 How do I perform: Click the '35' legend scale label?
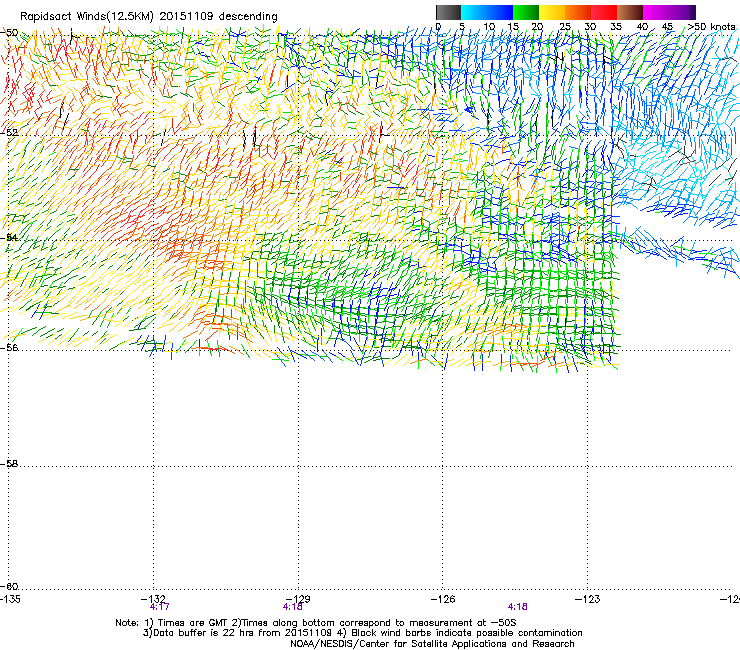pyautogui.click(x=616, y=26)
